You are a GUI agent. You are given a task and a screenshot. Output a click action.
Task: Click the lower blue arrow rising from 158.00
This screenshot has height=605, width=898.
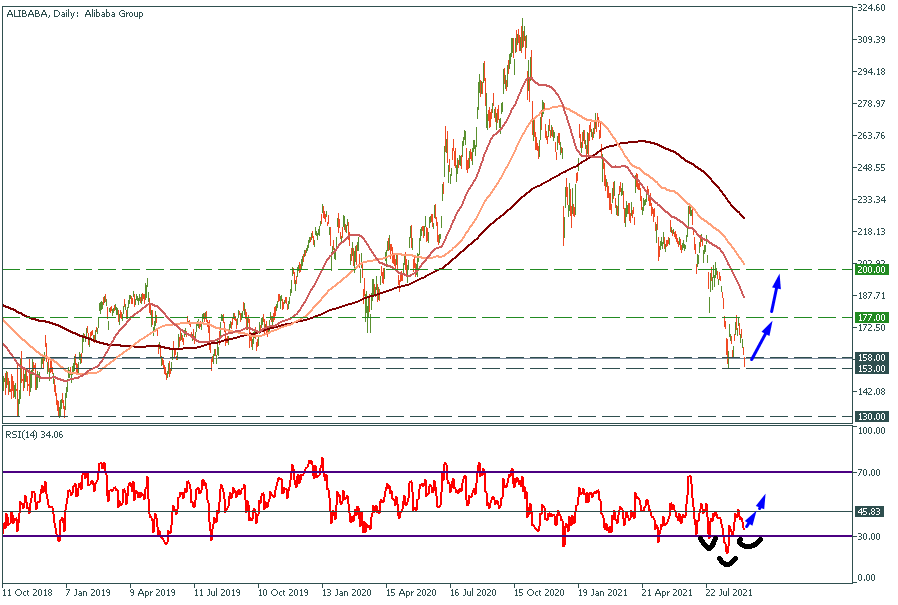point(761,341)
